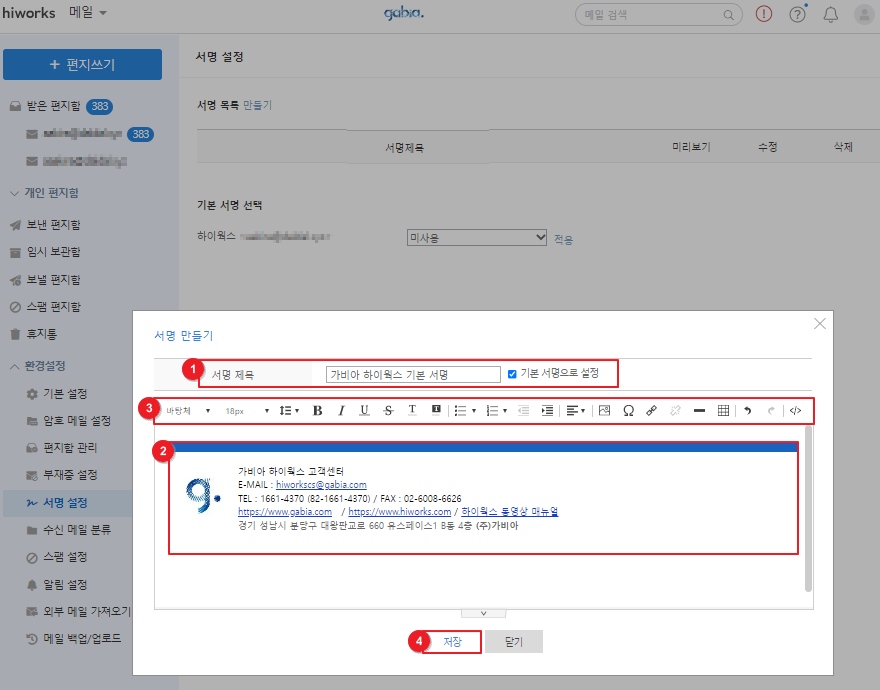Image resolution: width=880 pixels, height=690 pixels.
Task: Open the help question mark icon
Action: point(797,14)
